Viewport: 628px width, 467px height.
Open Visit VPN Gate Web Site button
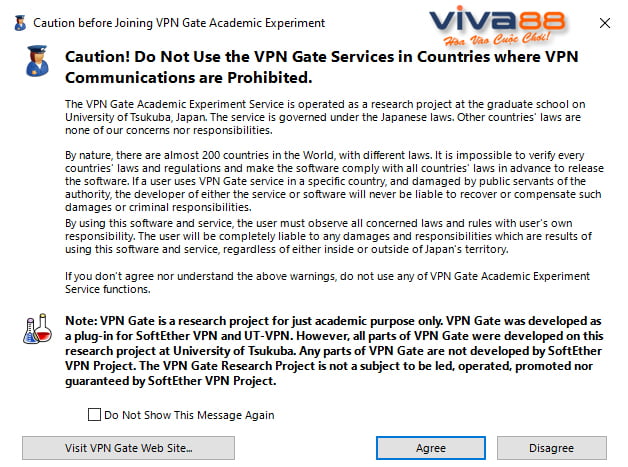pos(128,448)
